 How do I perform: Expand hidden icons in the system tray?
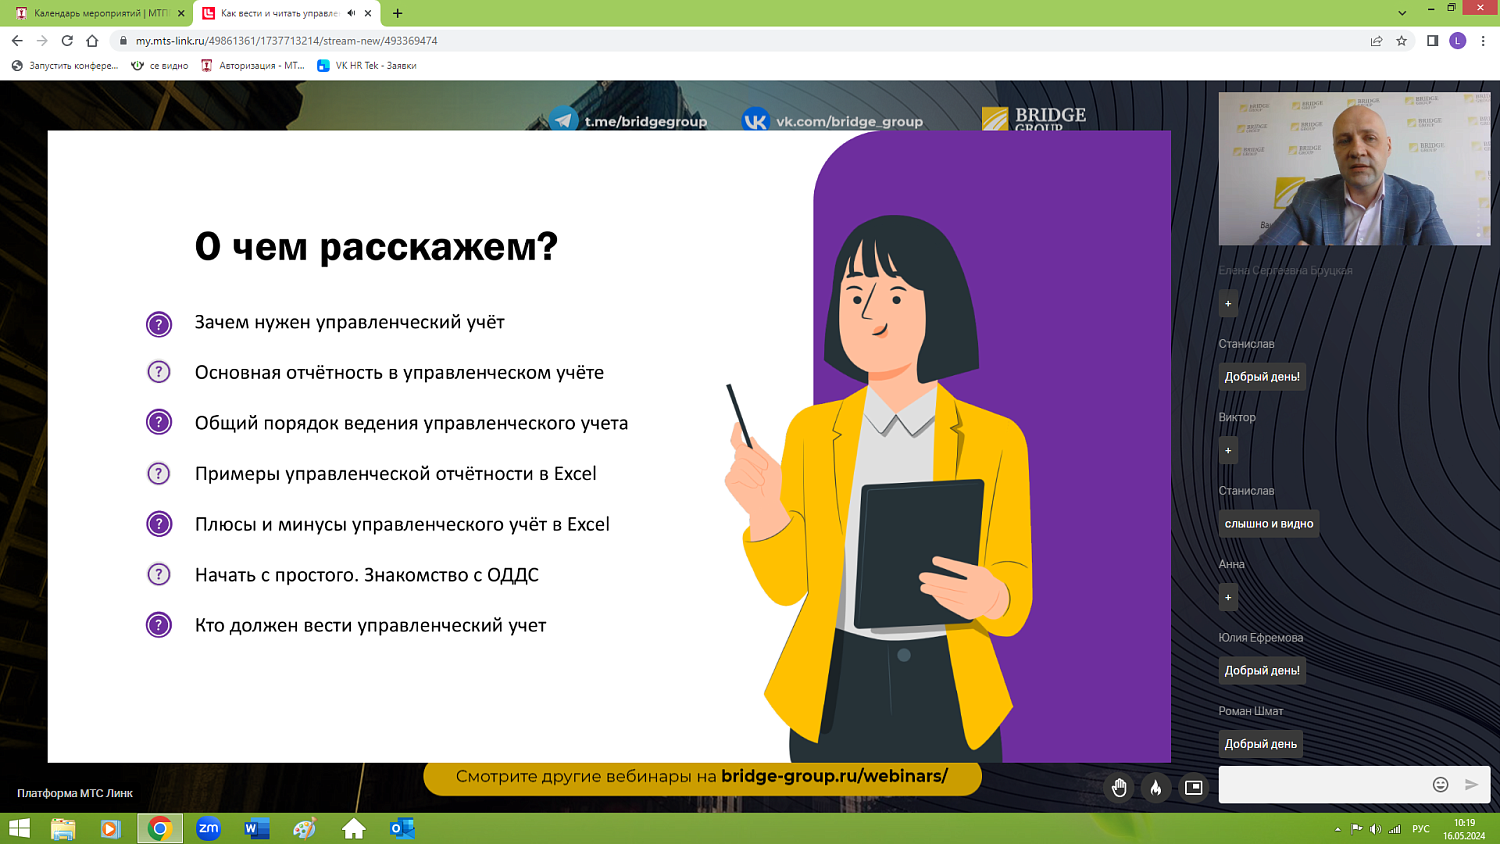1337,829
